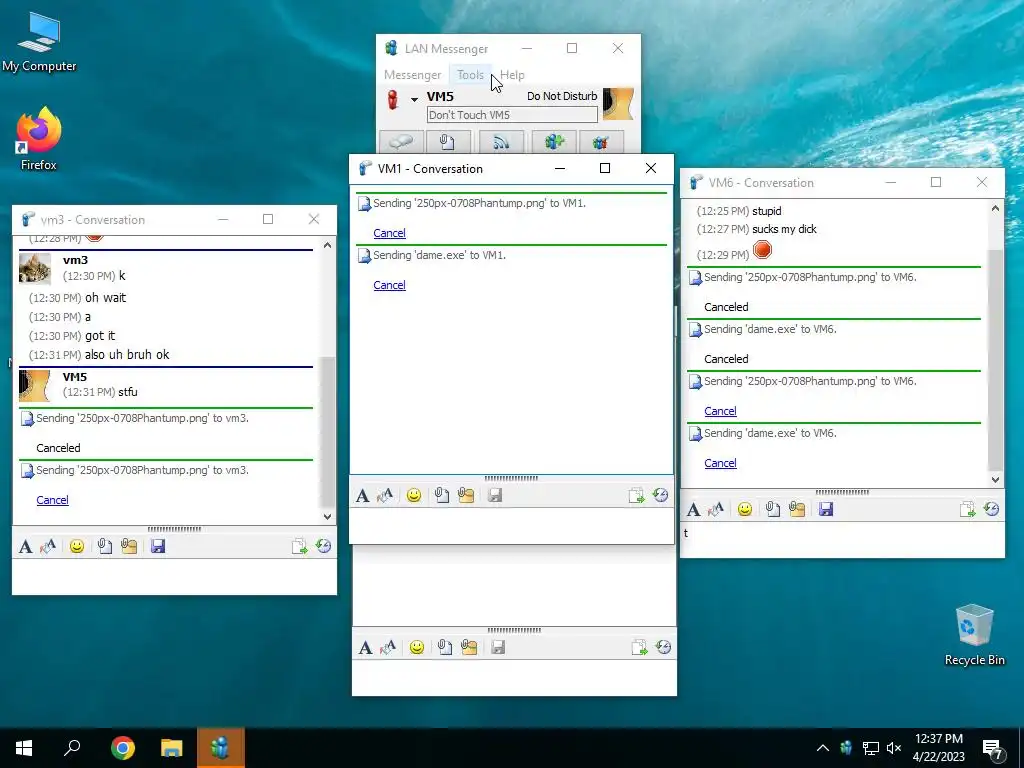This screenshot has height=768, width=1024.
Task: Open the font button in the VM1 conversation
Action: tap(362, 496)
